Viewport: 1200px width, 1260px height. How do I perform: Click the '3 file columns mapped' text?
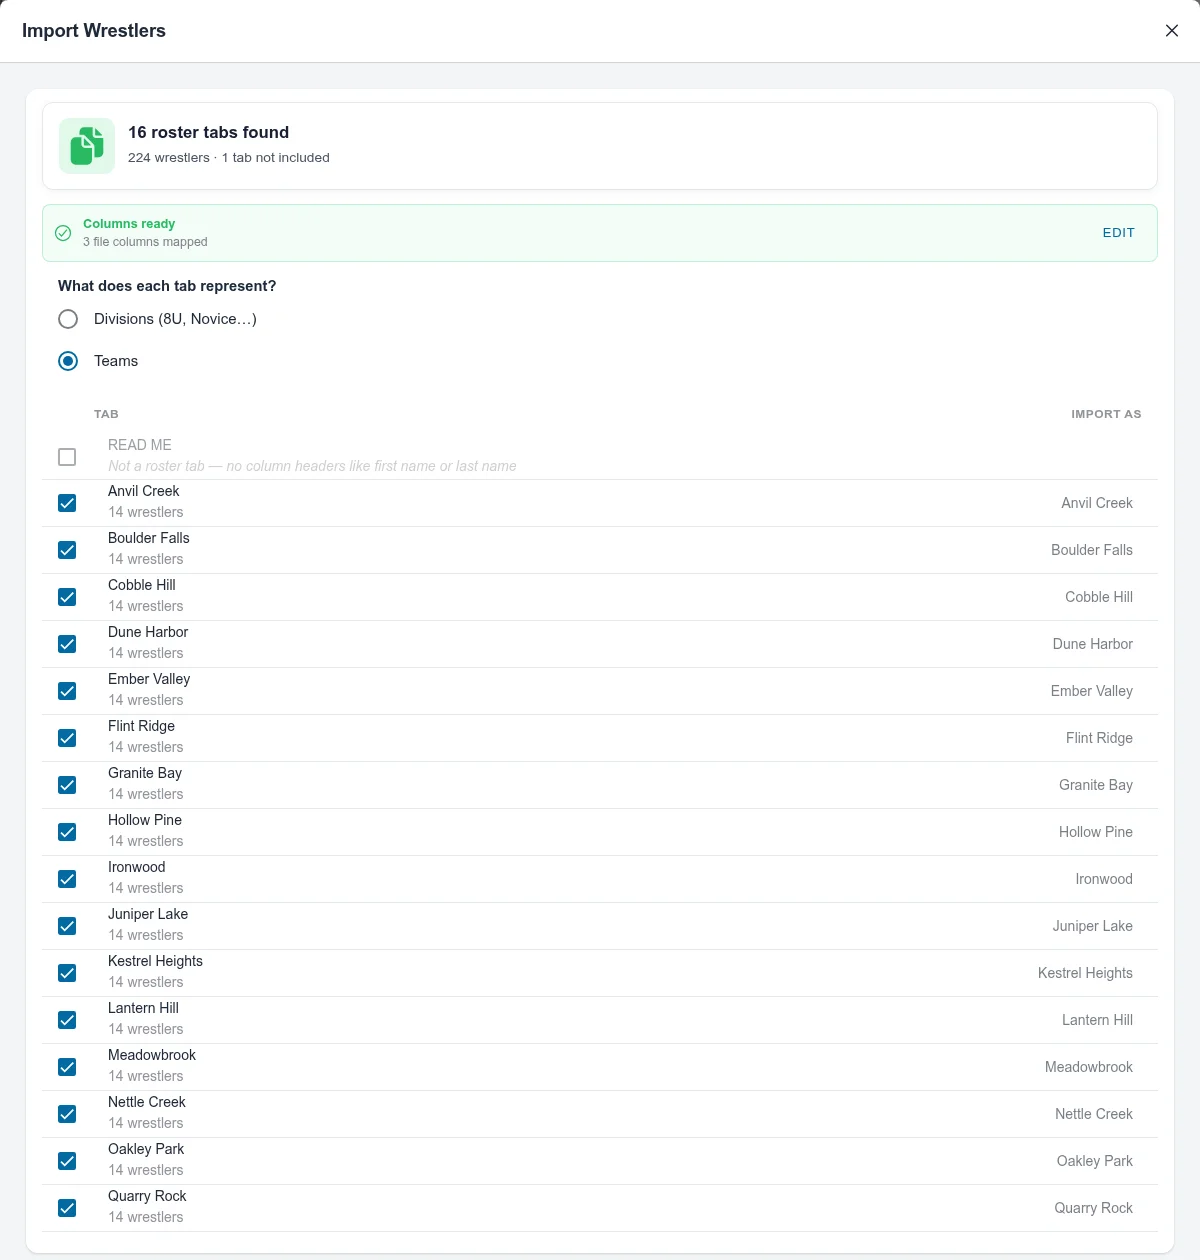[x=145, y=242]
